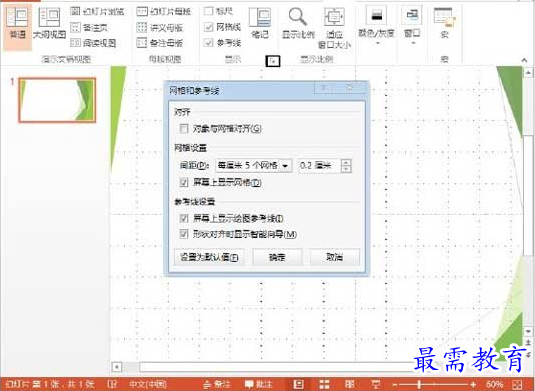Click the 取消 cancel button

coord(334,257)
